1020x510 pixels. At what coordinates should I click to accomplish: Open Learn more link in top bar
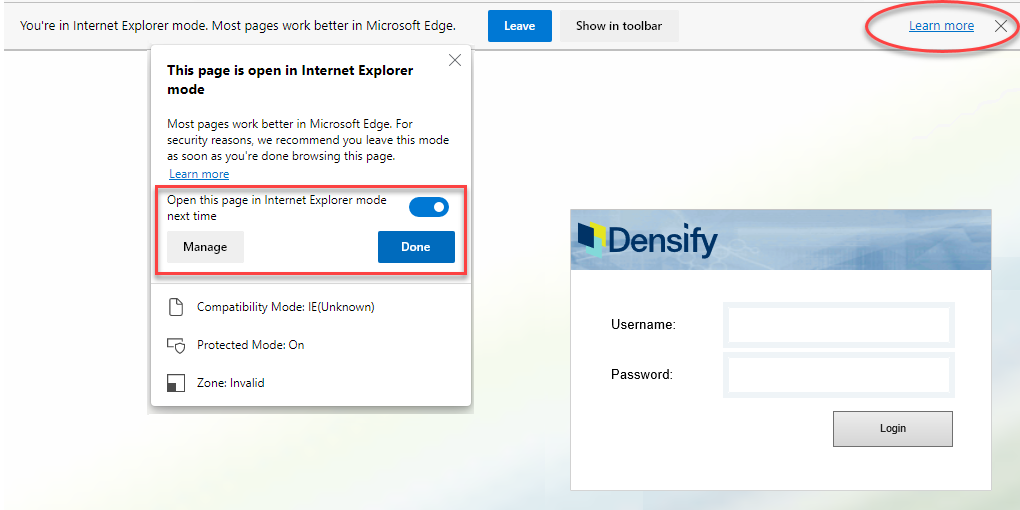(x=941, y=26)
